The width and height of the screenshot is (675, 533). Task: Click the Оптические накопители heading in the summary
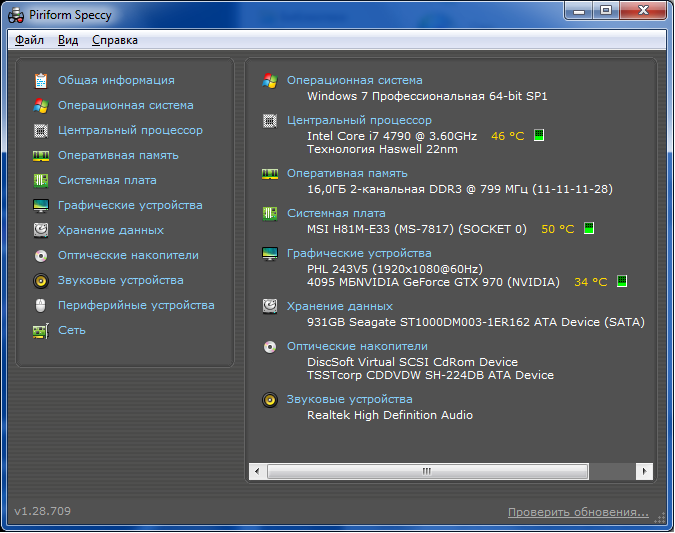coord(357,347)
